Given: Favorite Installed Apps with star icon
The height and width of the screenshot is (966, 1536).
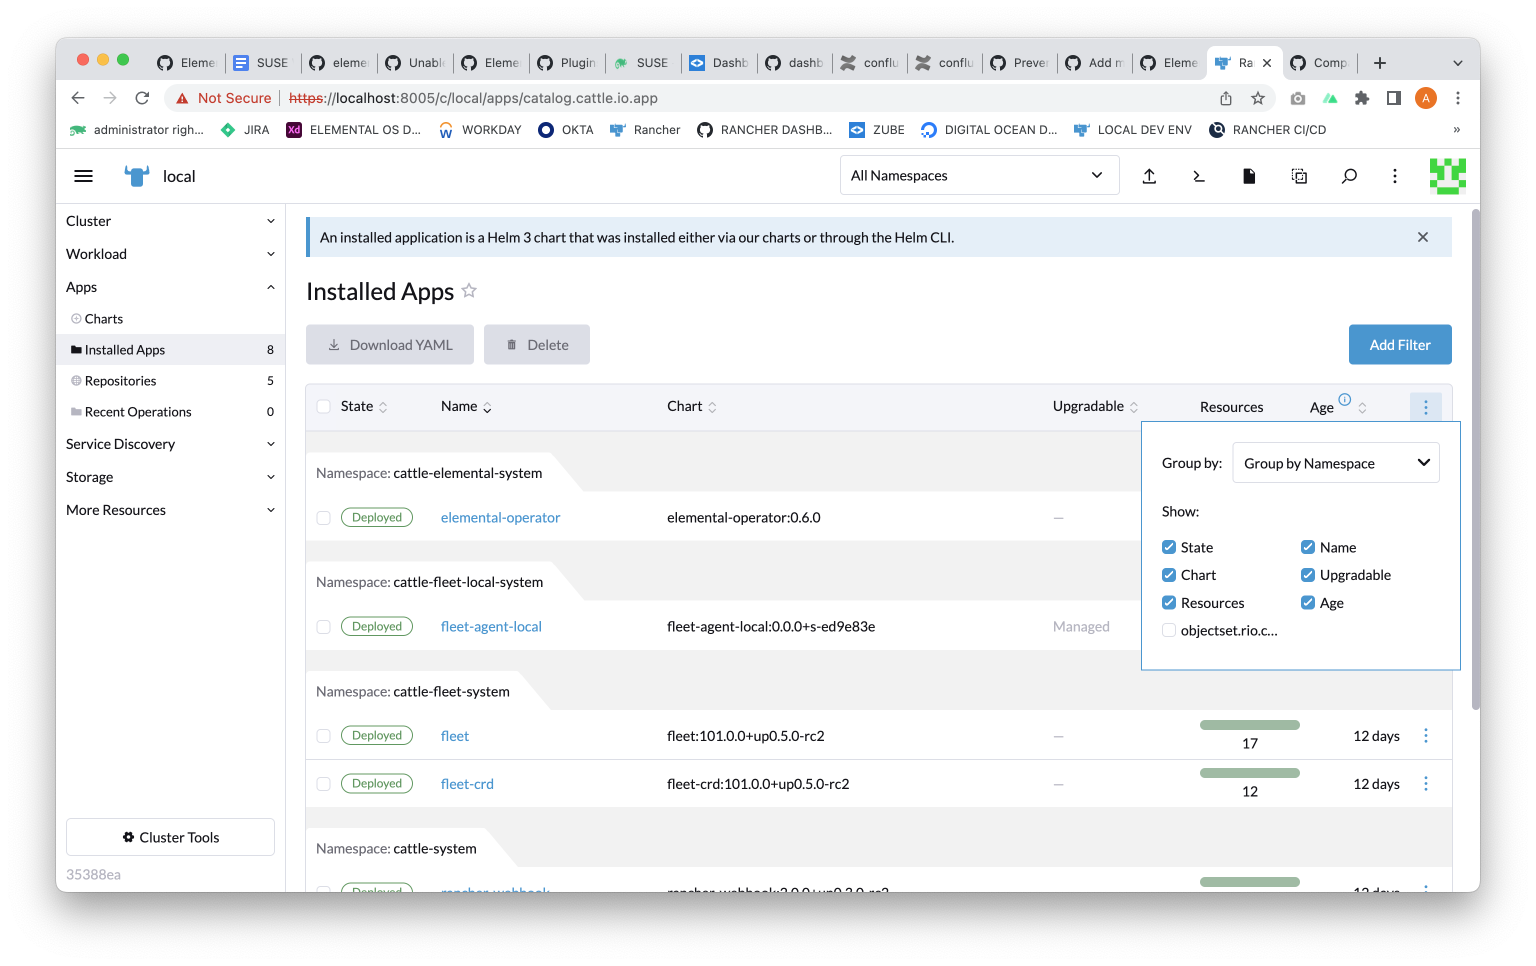Looking at the screenshot, I should (469, 291).
